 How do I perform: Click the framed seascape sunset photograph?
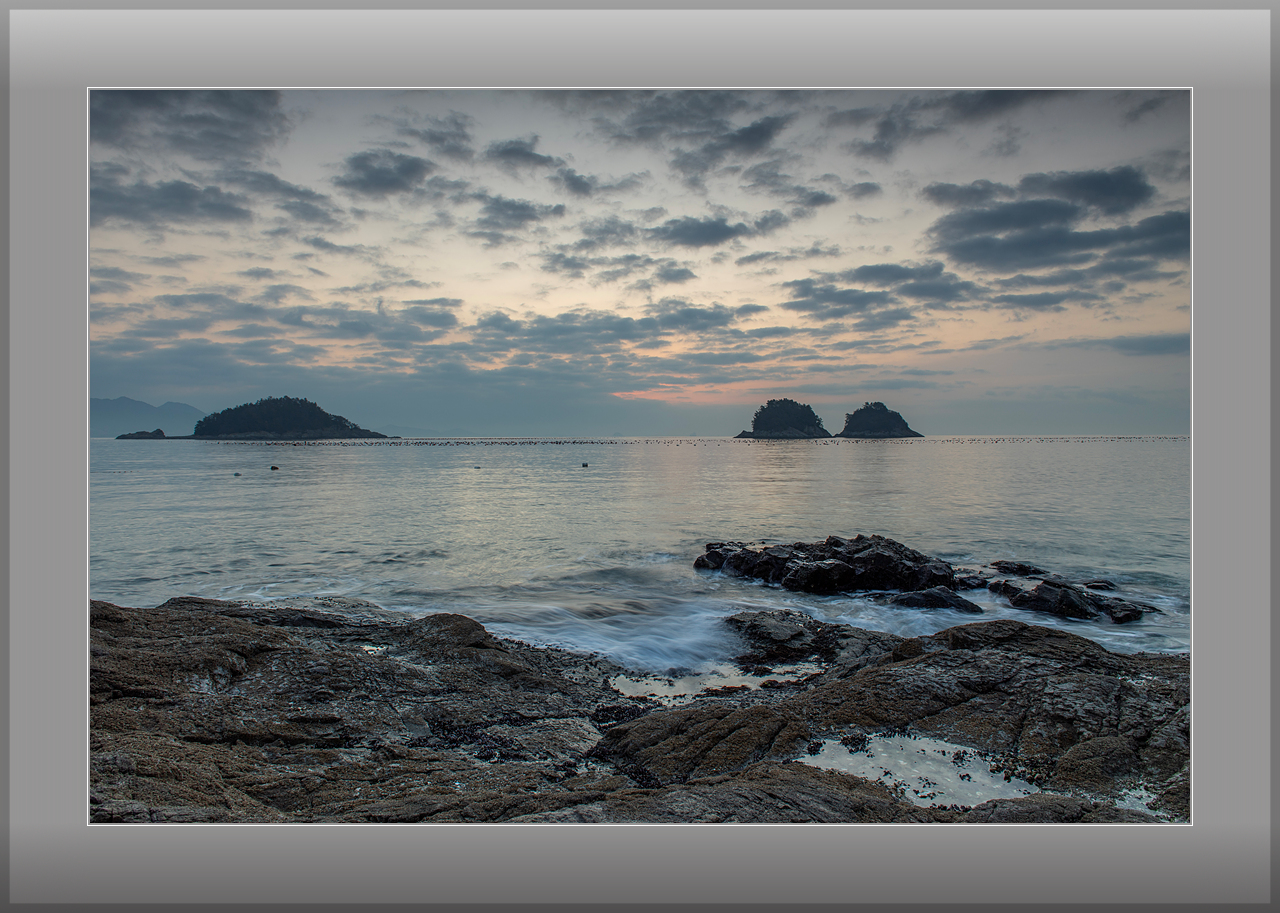click(x=640, y=456)
